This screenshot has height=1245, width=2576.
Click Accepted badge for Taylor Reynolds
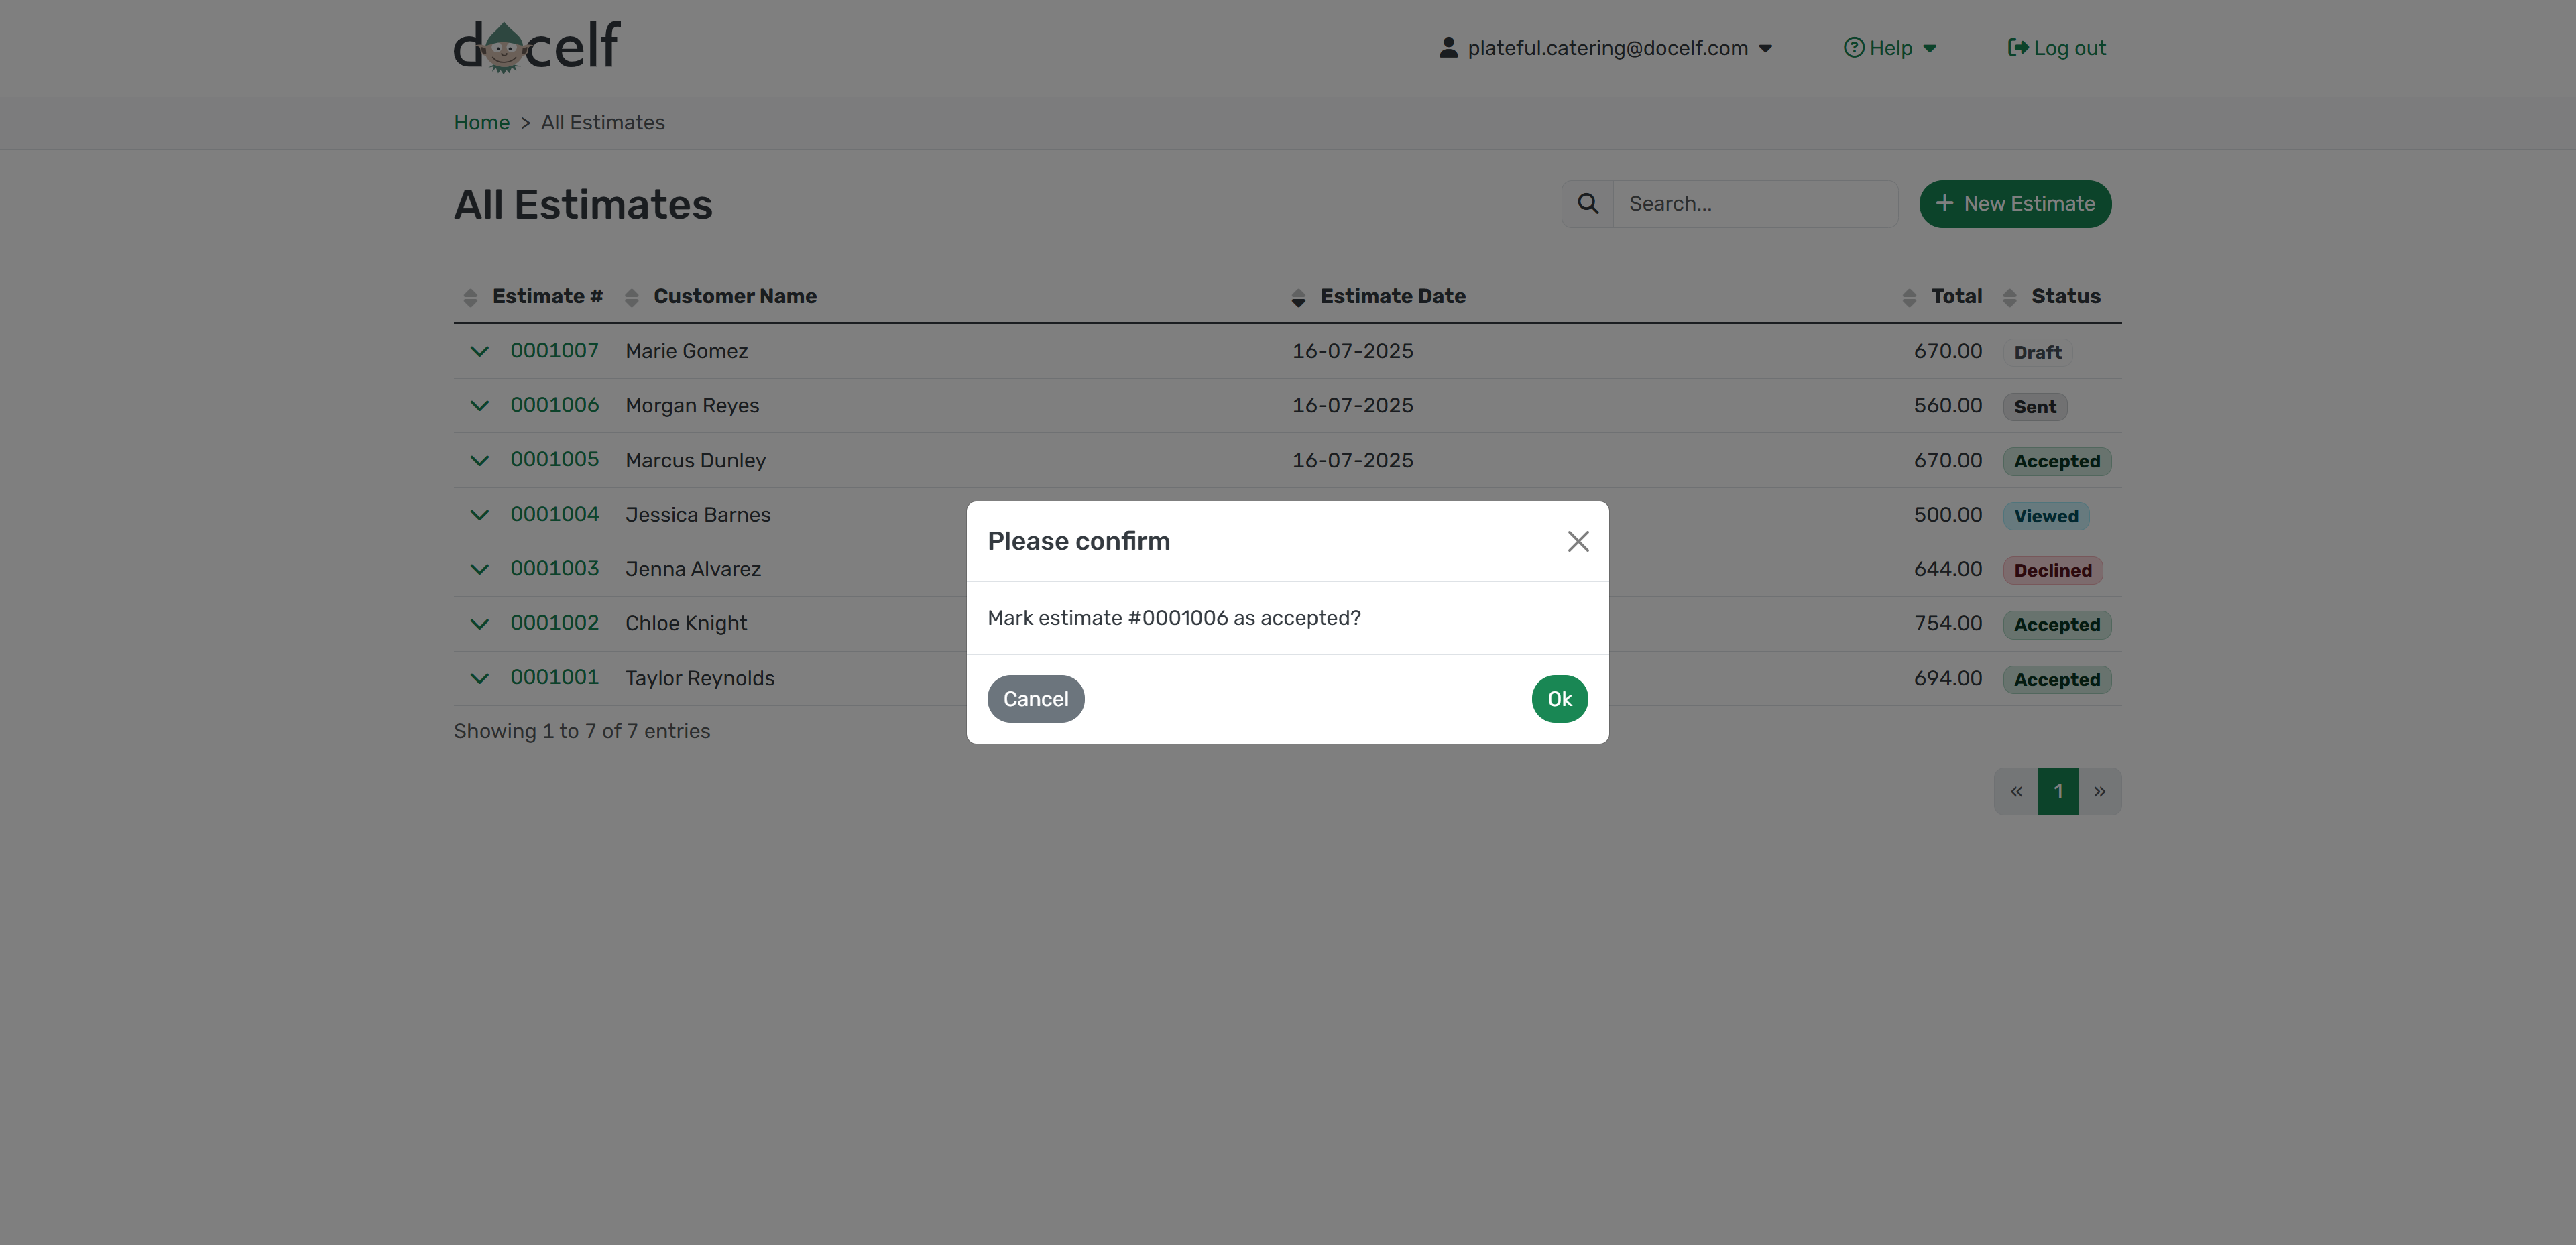pos(2056,680)
